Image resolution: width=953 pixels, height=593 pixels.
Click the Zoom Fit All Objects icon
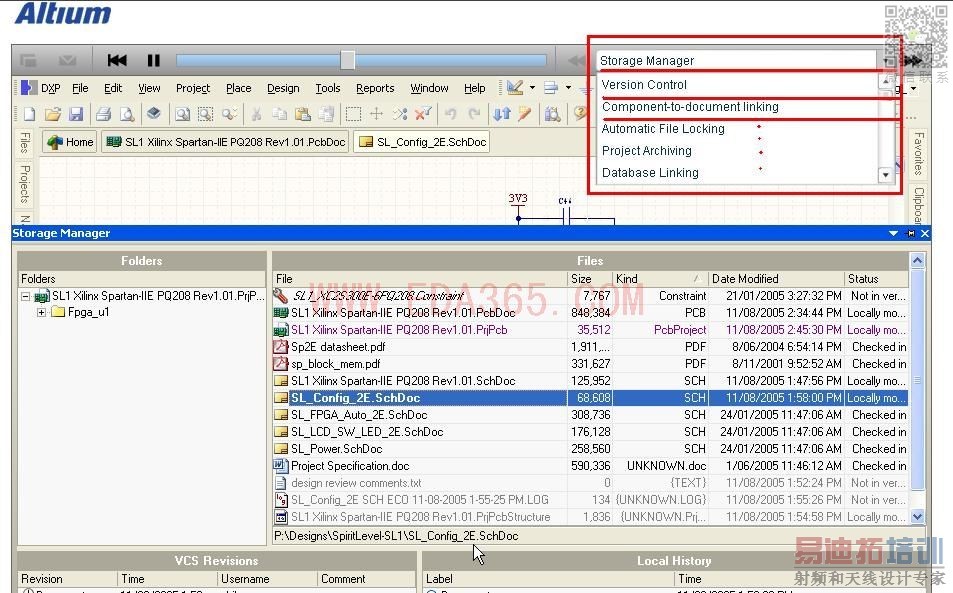point(182,114)
